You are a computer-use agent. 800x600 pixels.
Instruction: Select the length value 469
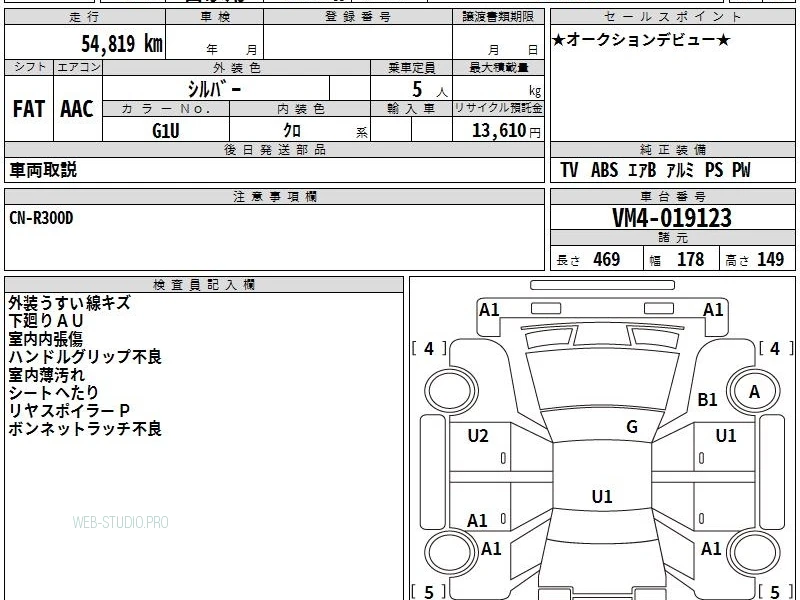[607, 259]
